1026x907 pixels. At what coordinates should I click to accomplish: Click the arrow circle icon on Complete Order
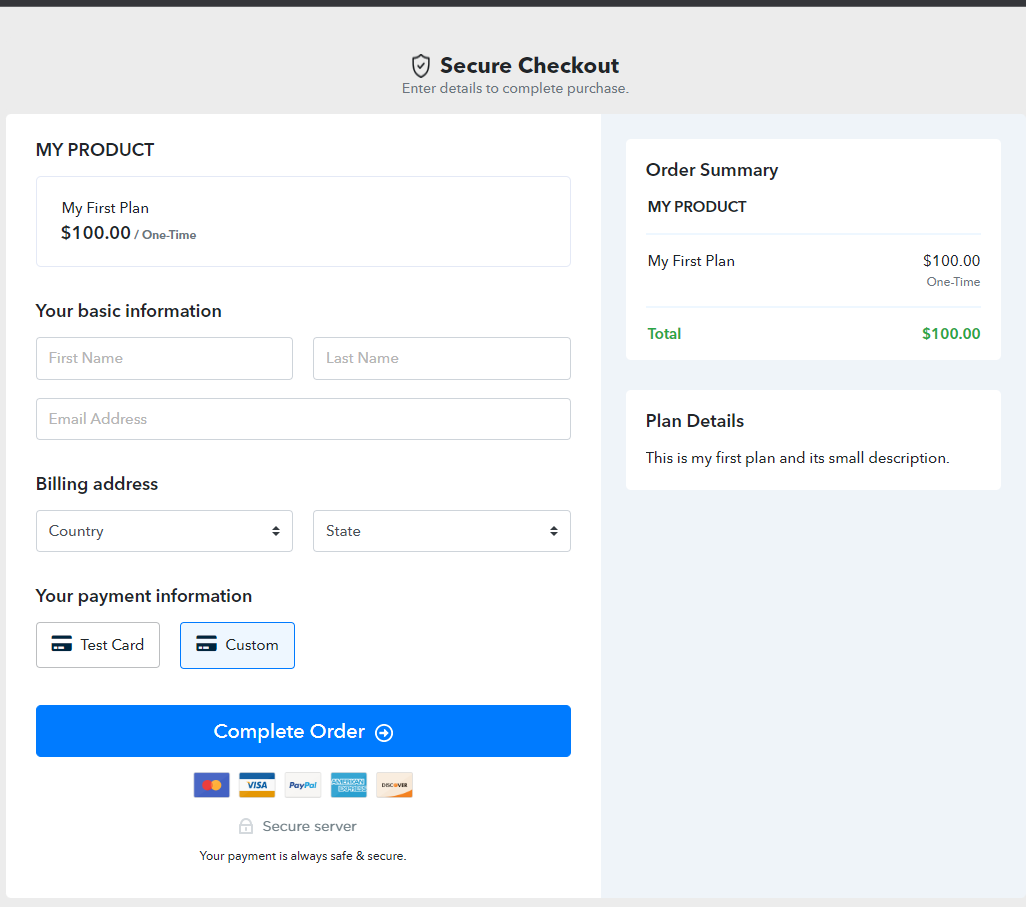[x=384, y=732]
